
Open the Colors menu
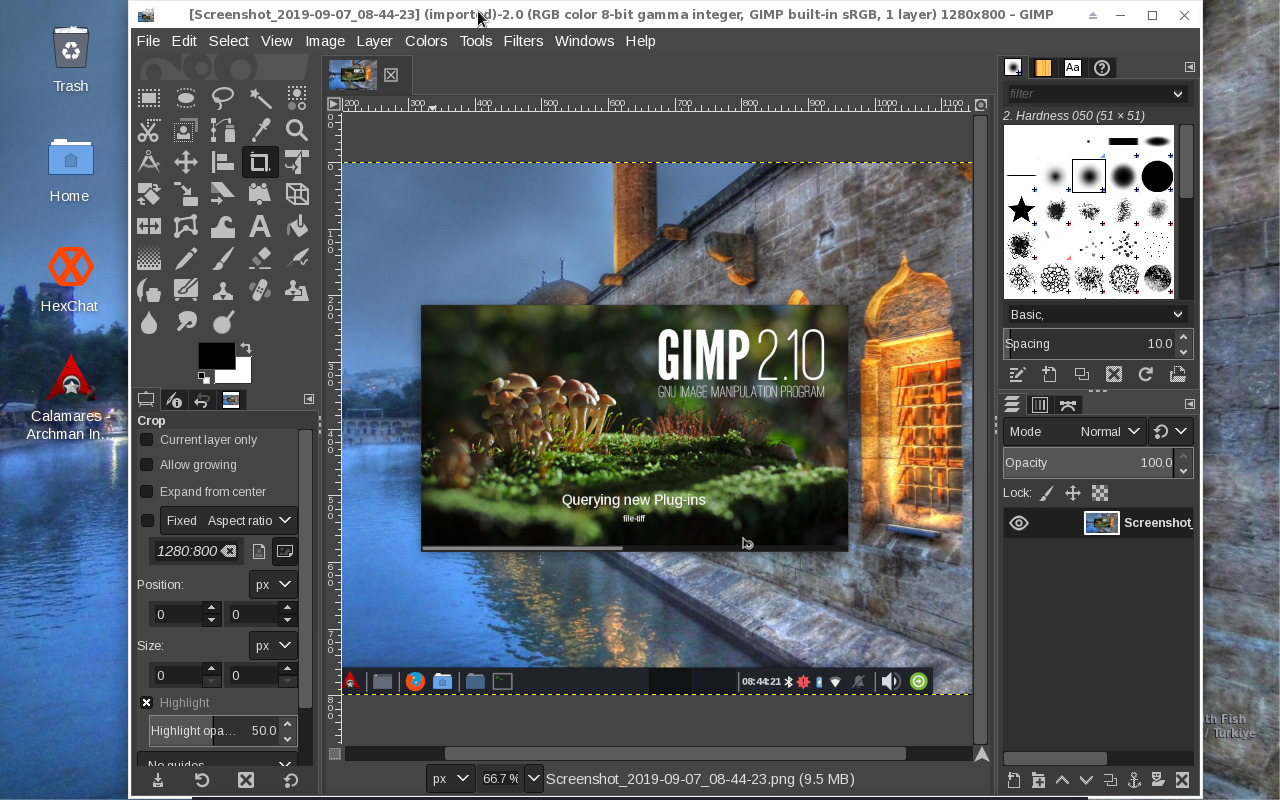coord(426,41)
